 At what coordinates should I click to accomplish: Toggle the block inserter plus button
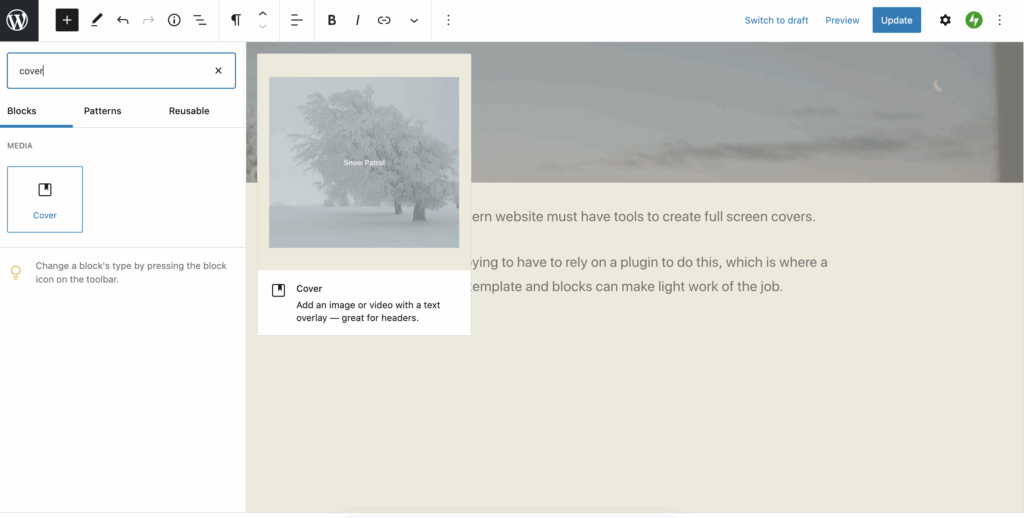(67, 20)
